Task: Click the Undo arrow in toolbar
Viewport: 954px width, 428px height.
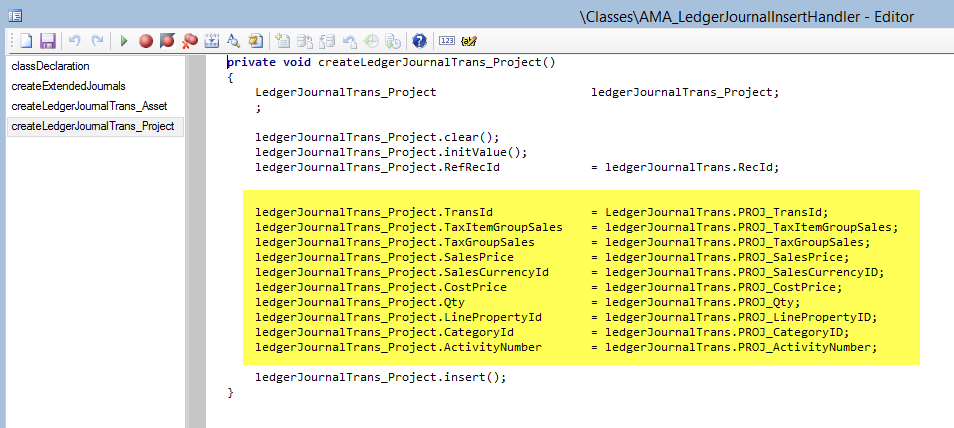Action: tap(75, 41)
